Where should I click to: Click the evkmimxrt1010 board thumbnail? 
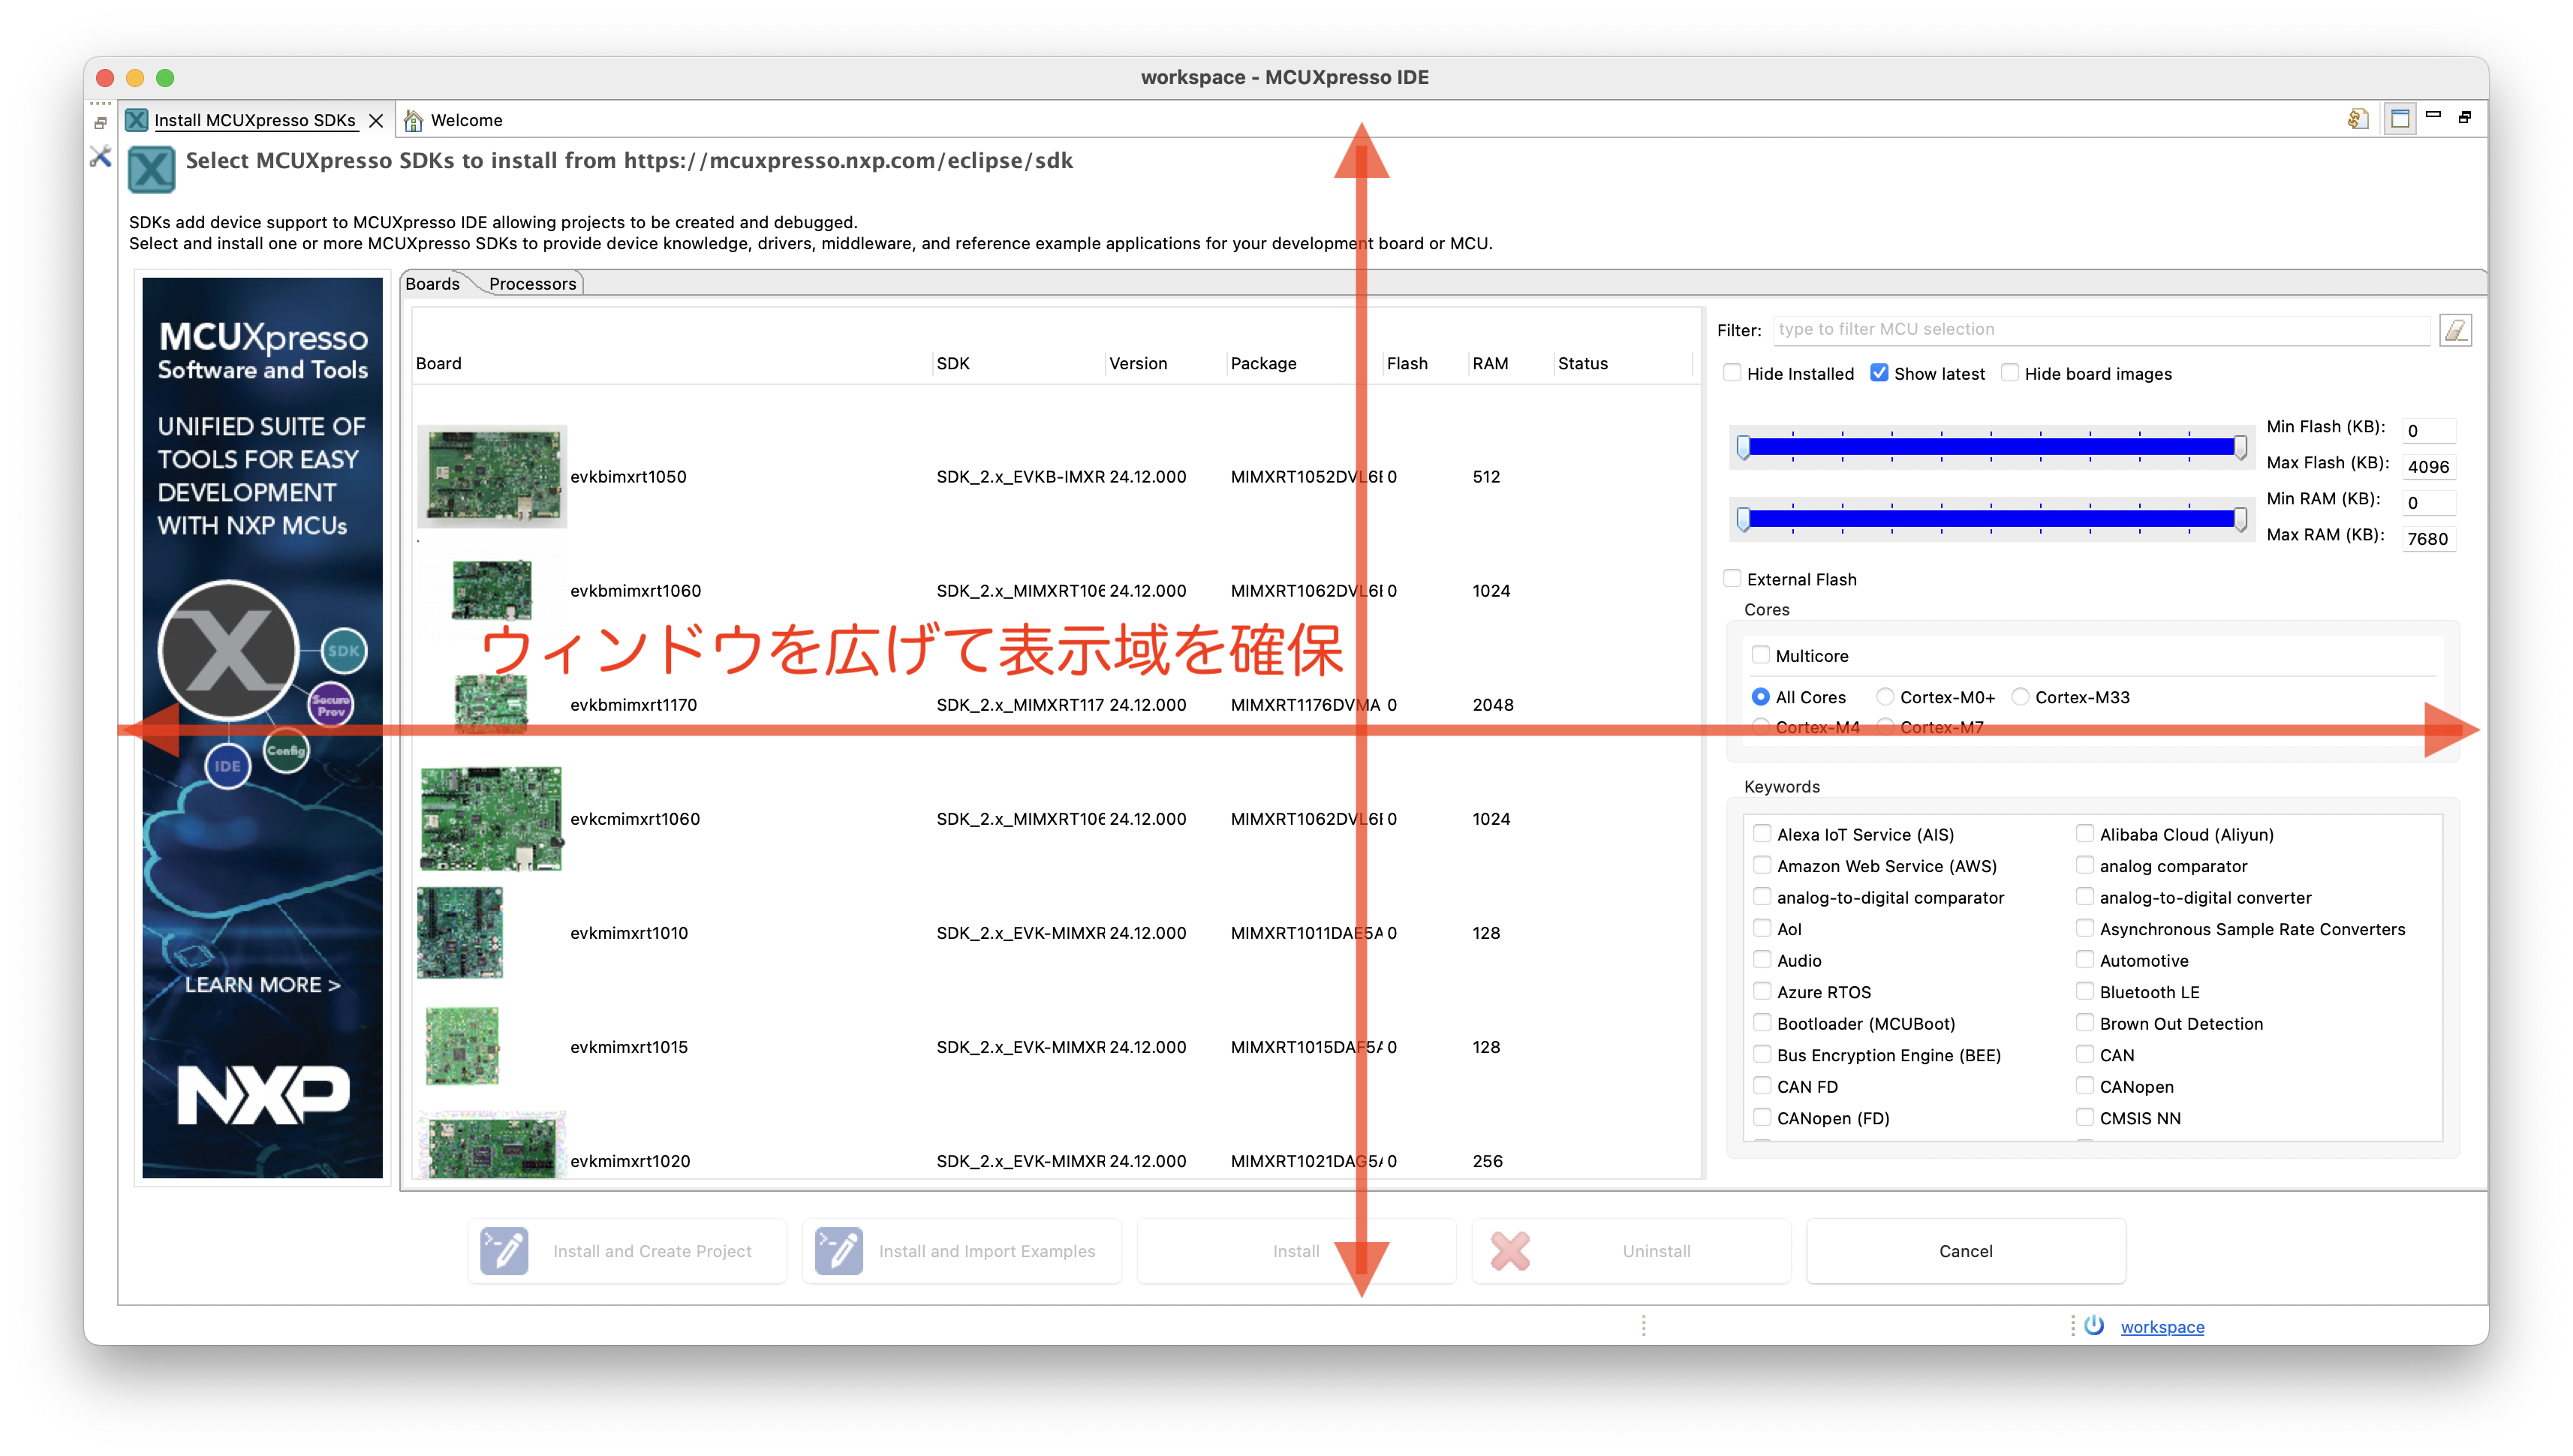click(x=460, y=932)
